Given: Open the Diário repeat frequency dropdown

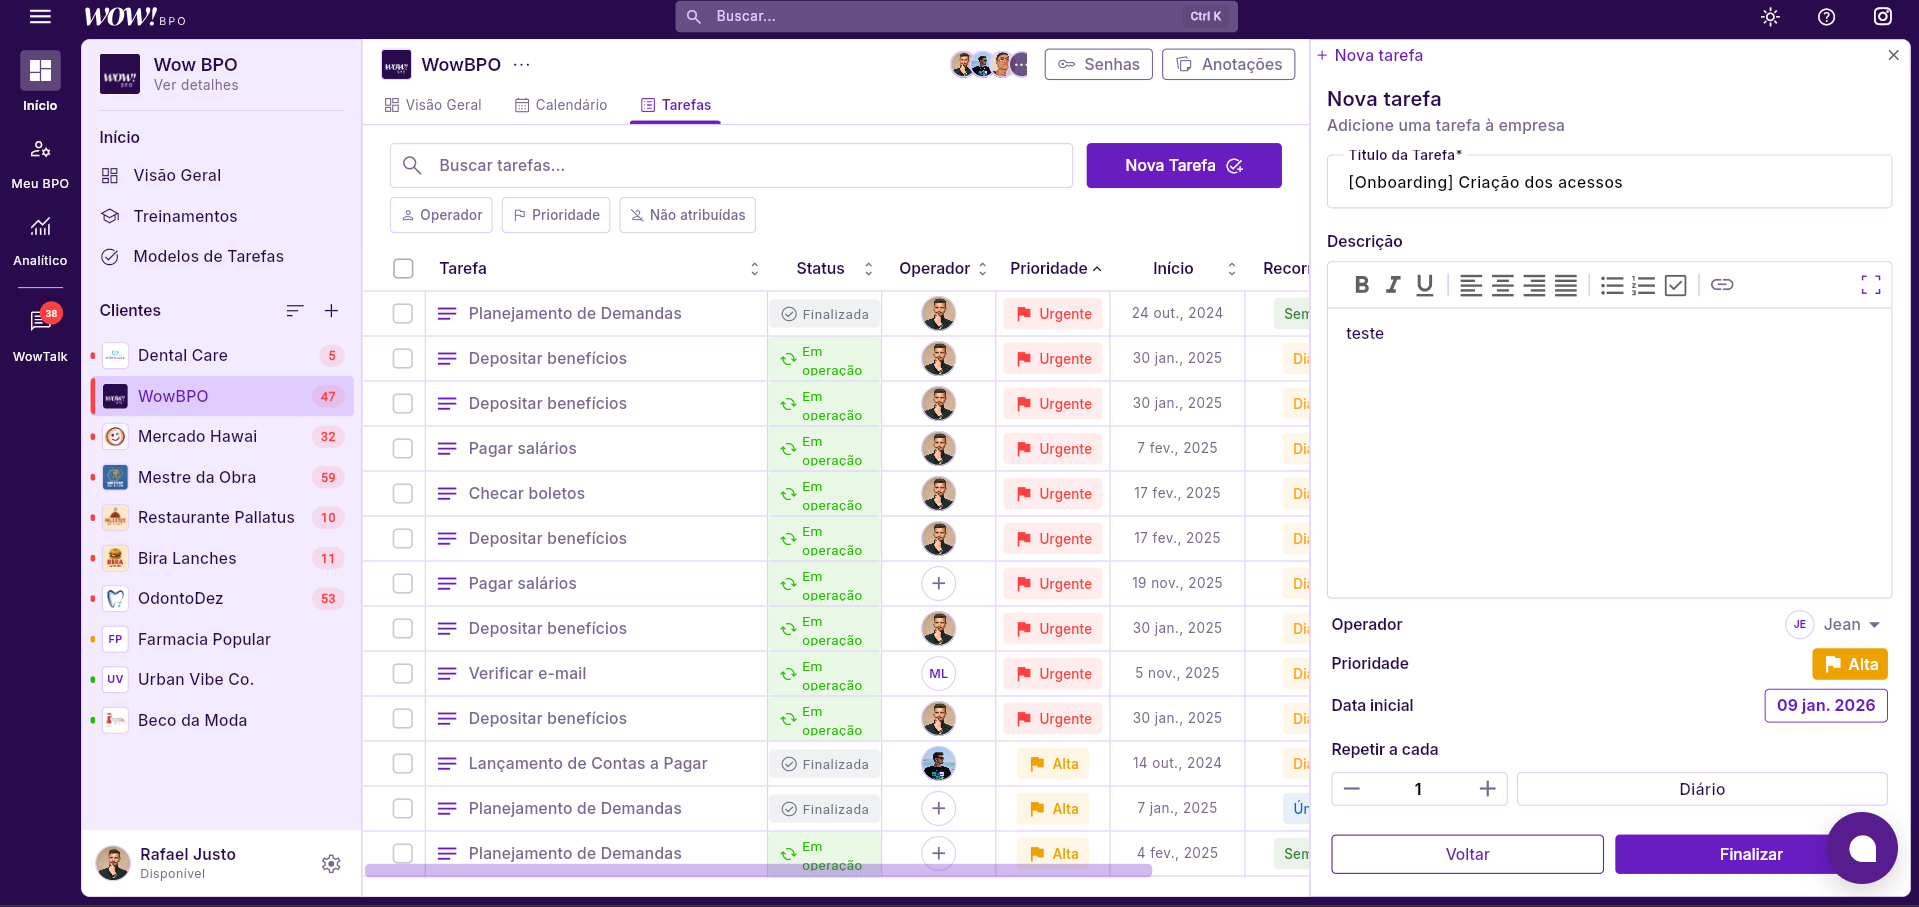Looking at the screenshot, I should [1701, 789].
